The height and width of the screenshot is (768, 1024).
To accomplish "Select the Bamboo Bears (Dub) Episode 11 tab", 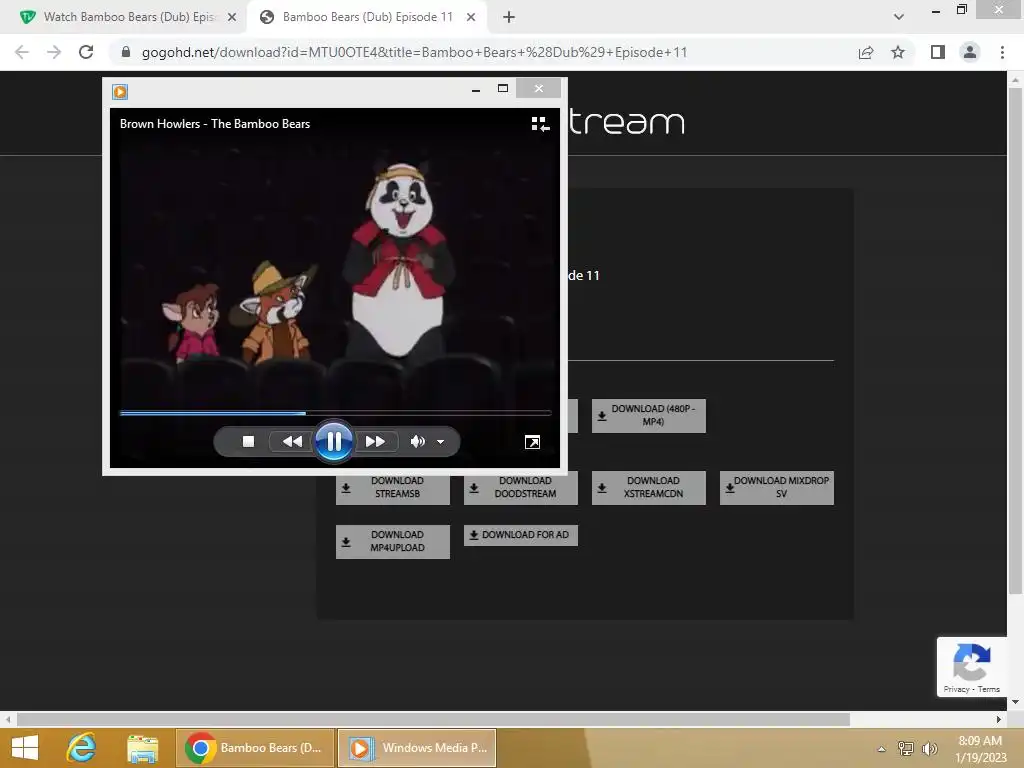I will pyautogui.click(x=367, y=17).
